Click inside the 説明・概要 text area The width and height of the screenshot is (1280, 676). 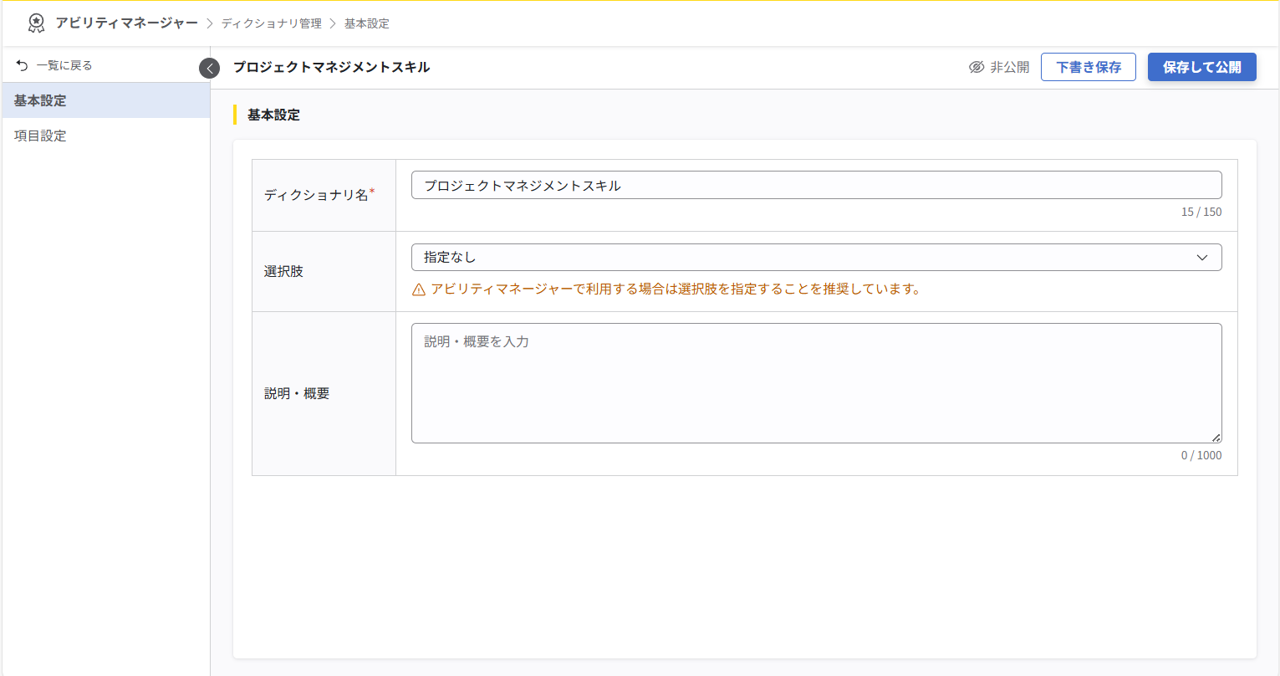(x=816, y=382)
